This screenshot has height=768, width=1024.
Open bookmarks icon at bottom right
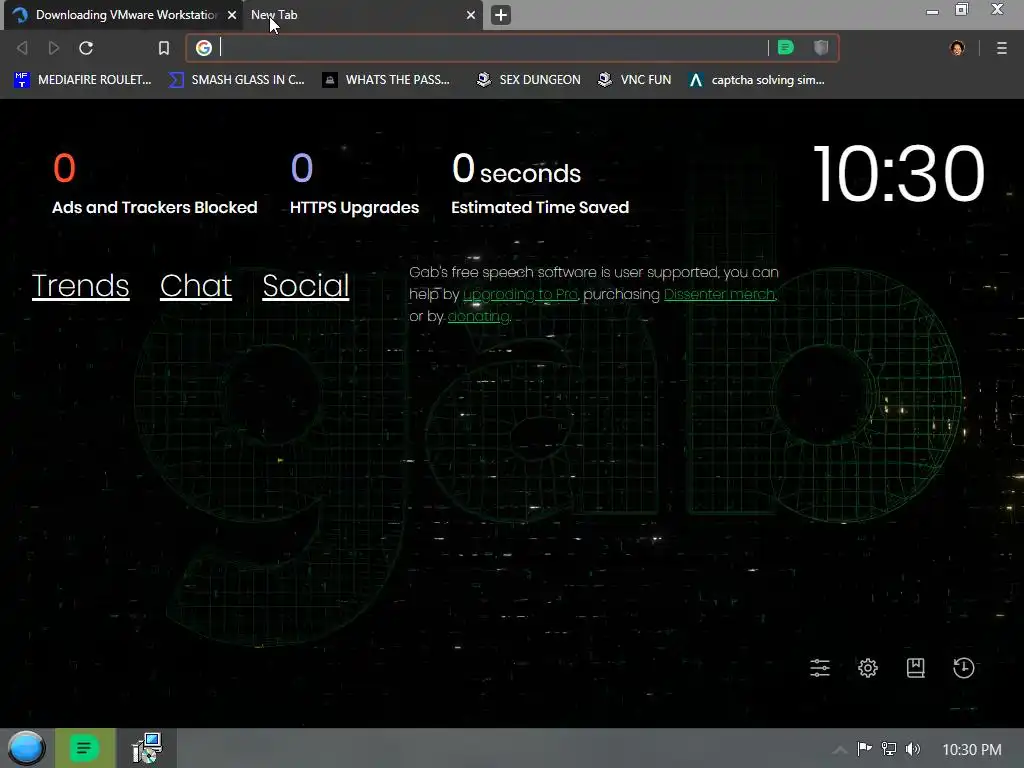[916, 667]
